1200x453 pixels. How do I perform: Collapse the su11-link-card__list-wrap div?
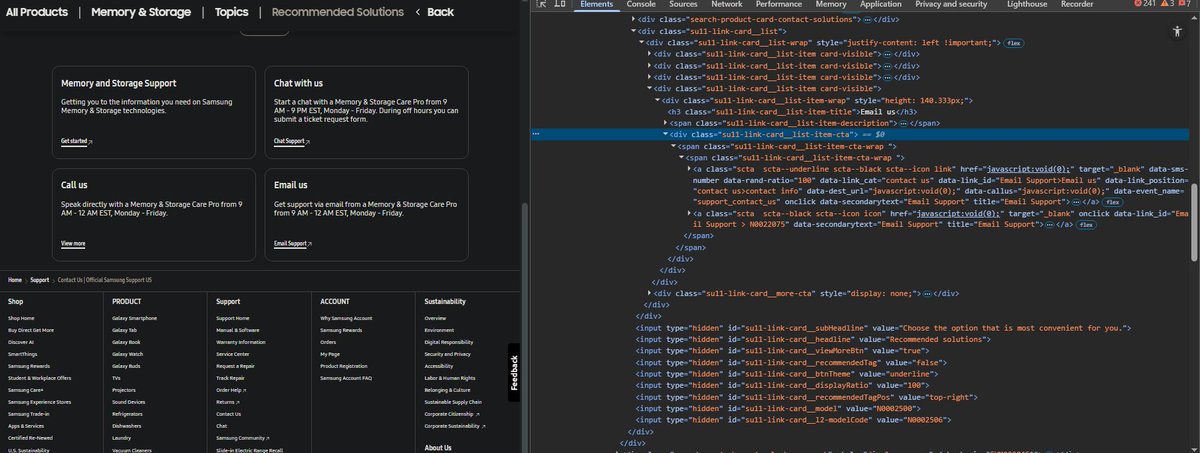click(641, 43)
